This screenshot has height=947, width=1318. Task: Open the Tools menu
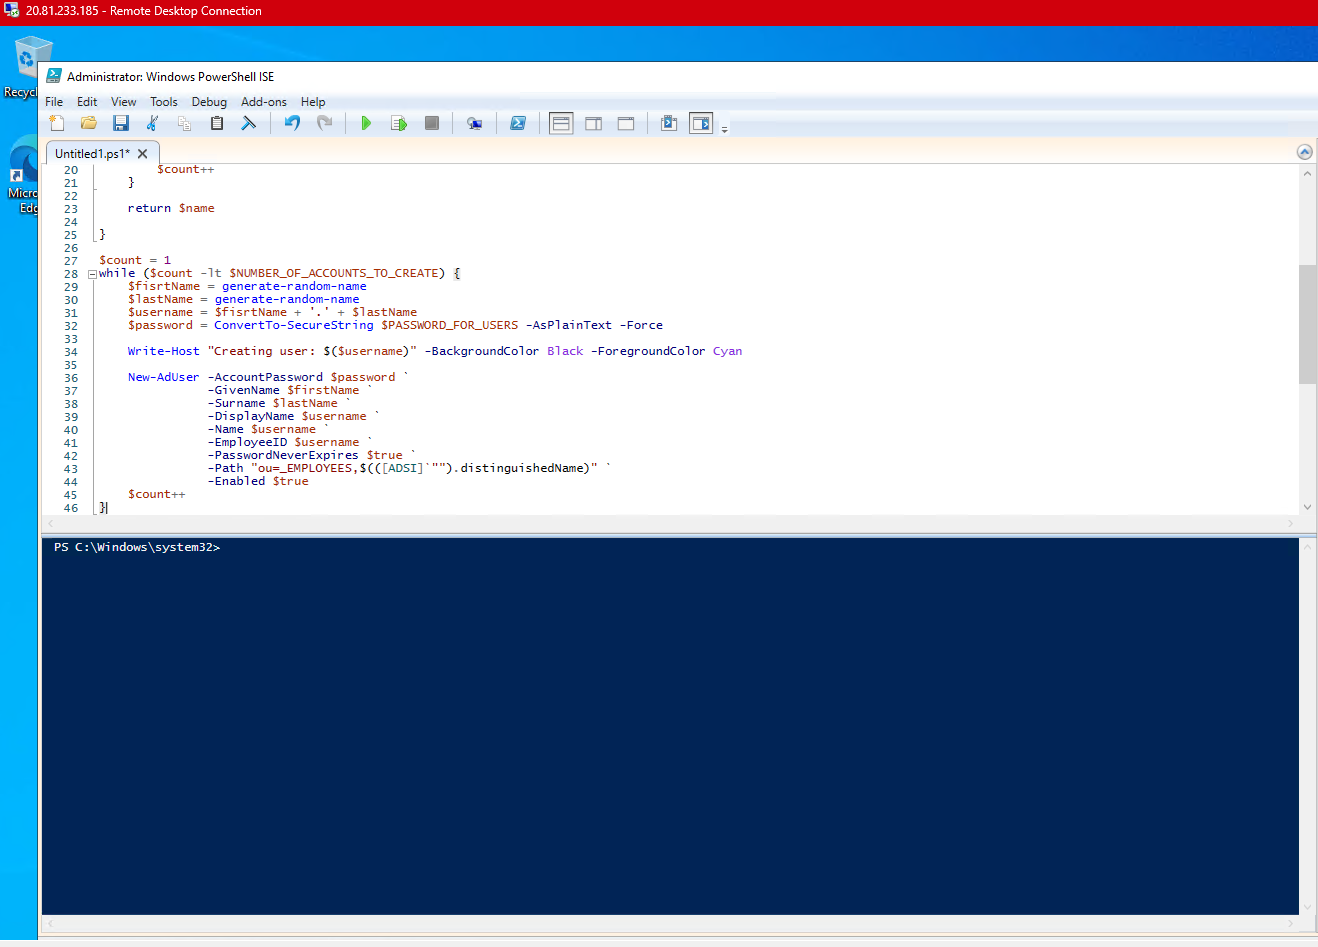[164, 102]
